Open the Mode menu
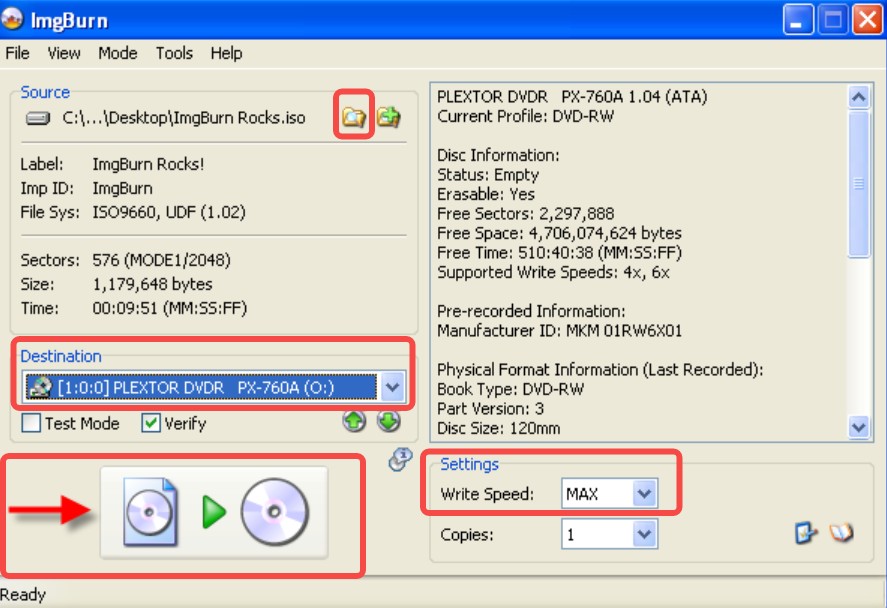Screen dimensions: 887x608 [x=118, y=53]
